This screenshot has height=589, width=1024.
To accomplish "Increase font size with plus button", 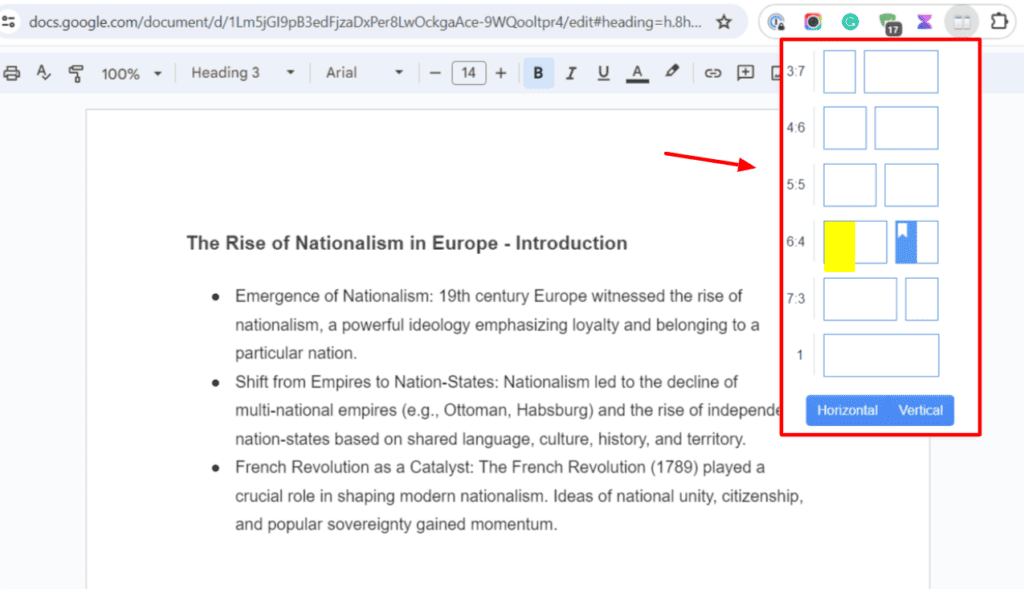I will pyautogui.click(x=501, y=73).
